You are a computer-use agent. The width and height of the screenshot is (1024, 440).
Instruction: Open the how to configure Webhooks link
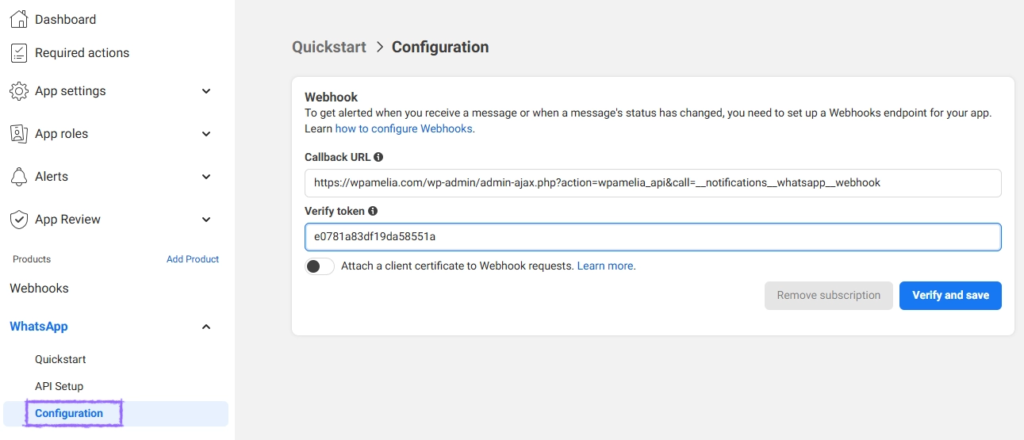(404, 129)
